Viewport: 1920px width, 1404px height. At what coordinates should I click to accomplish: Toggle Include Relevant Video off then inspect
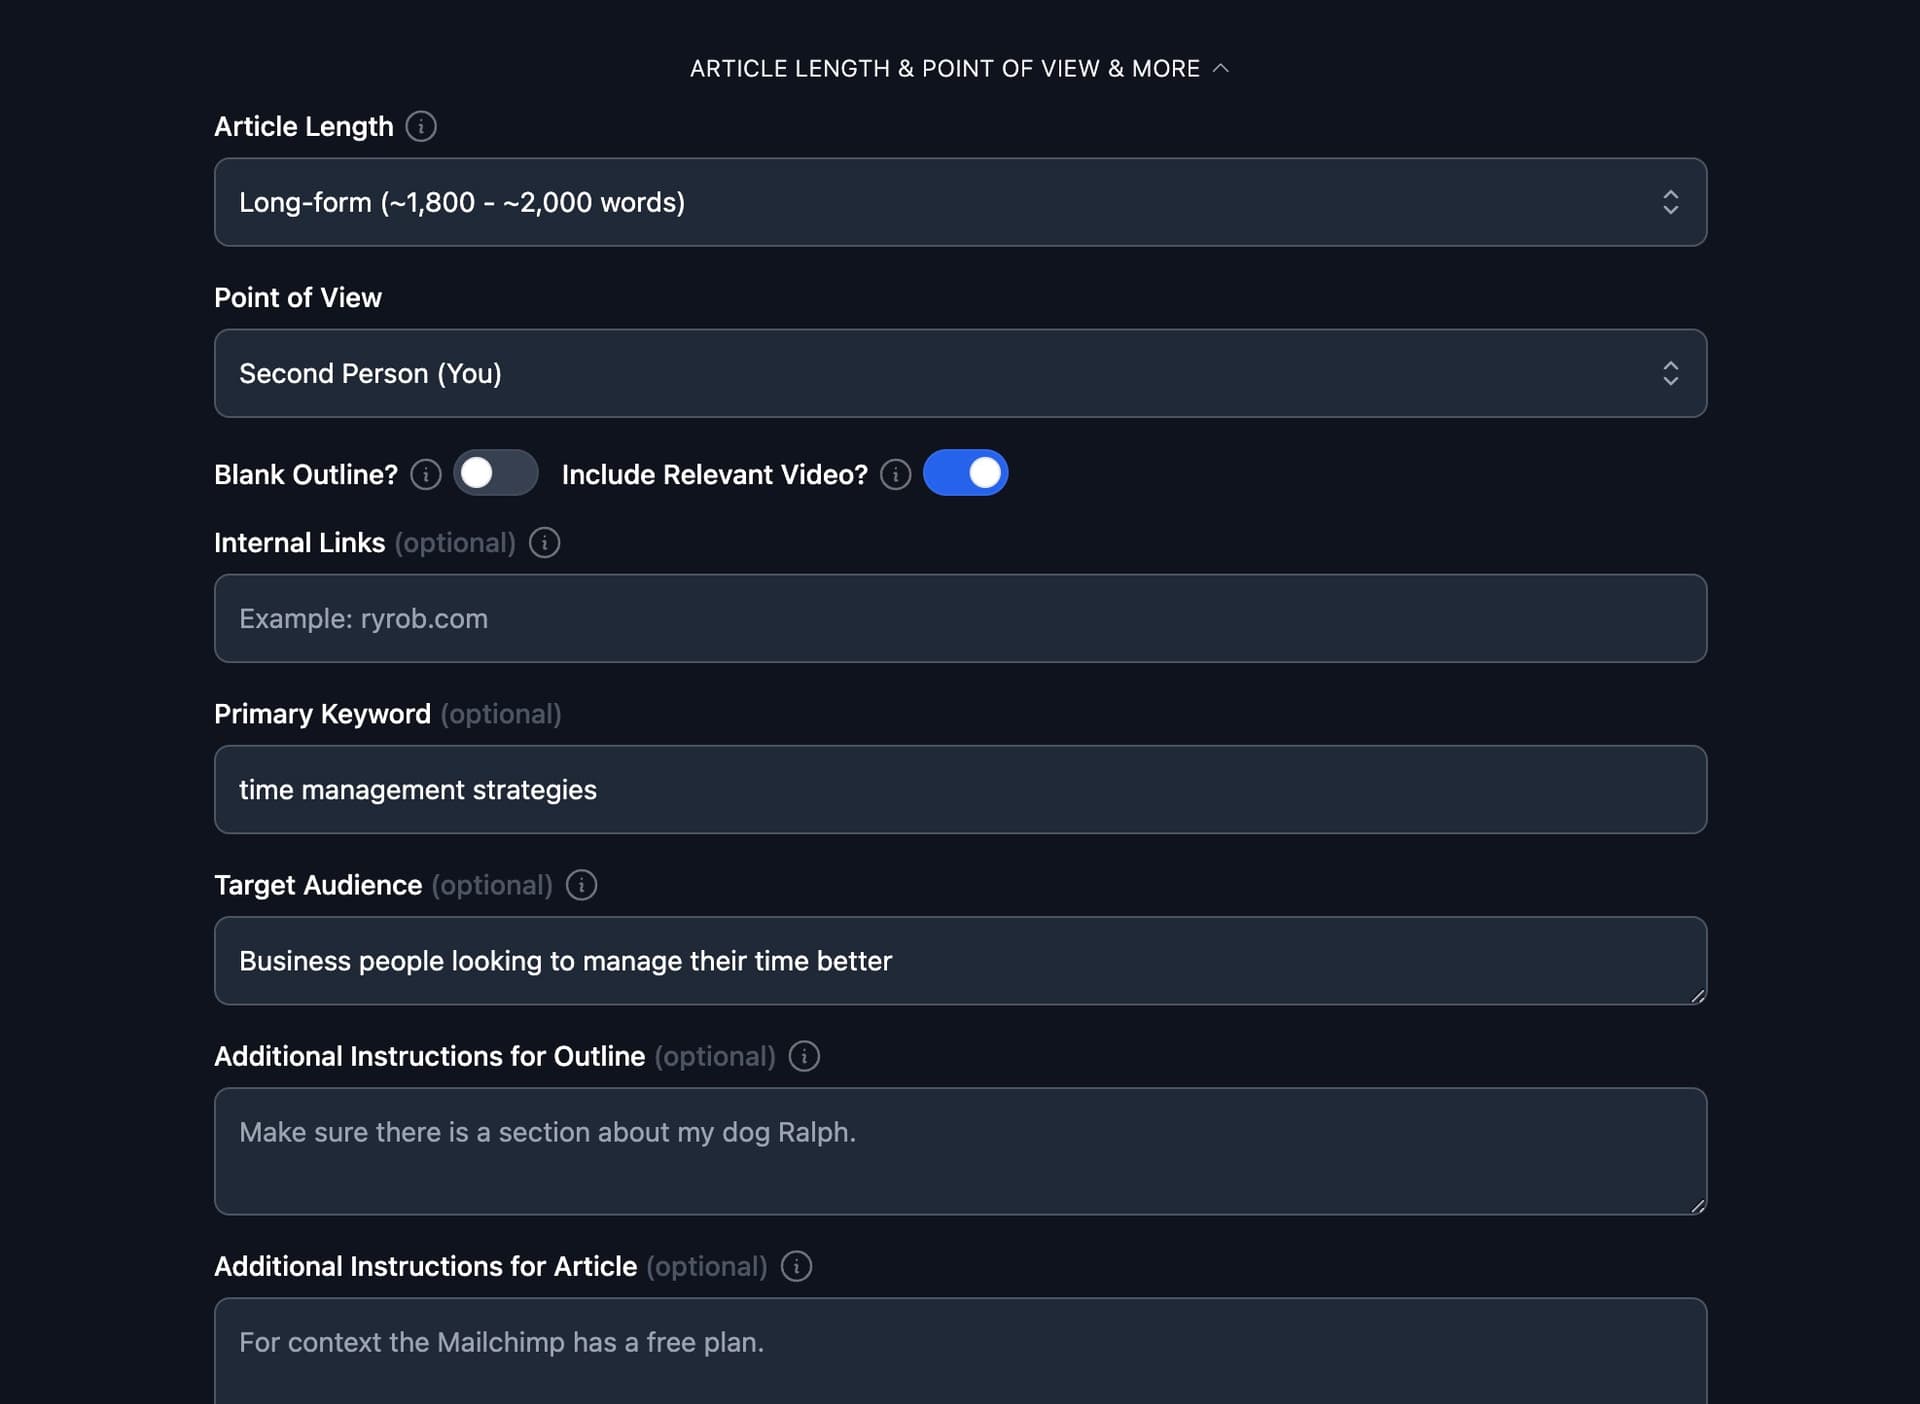coord(966,472)
